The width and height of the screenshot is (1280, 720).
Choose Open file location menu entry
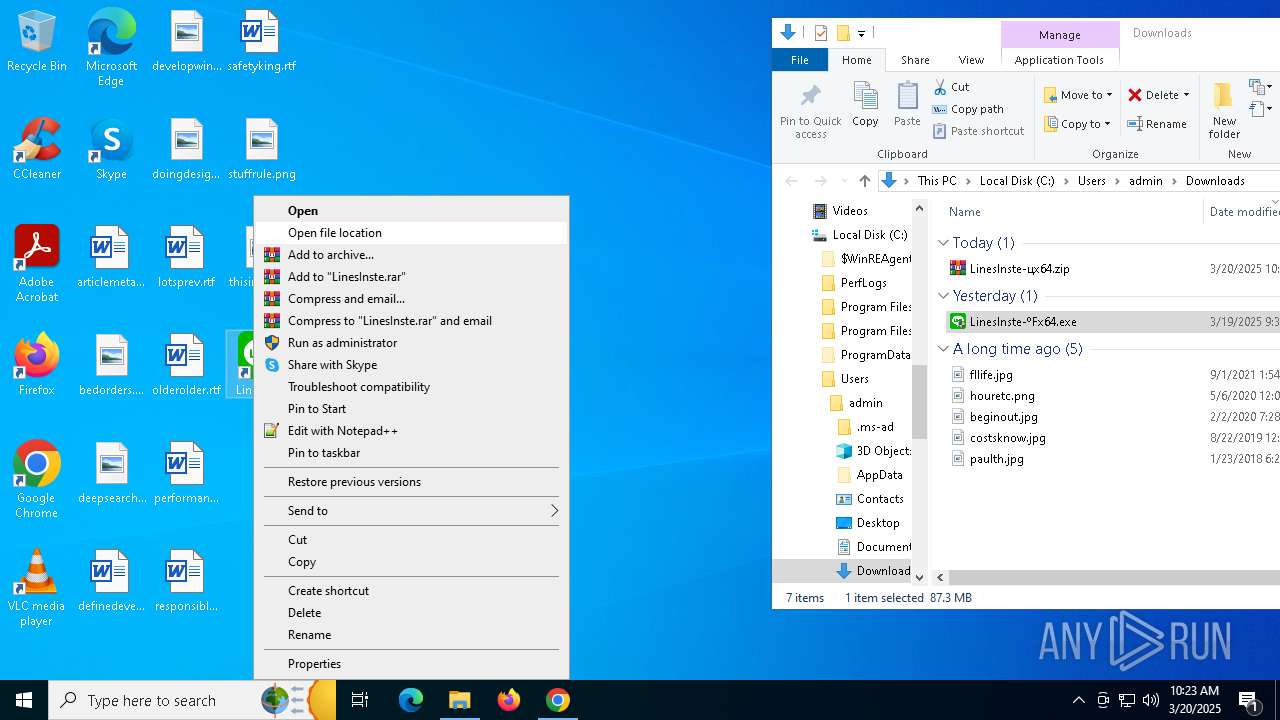click(411, 233)
